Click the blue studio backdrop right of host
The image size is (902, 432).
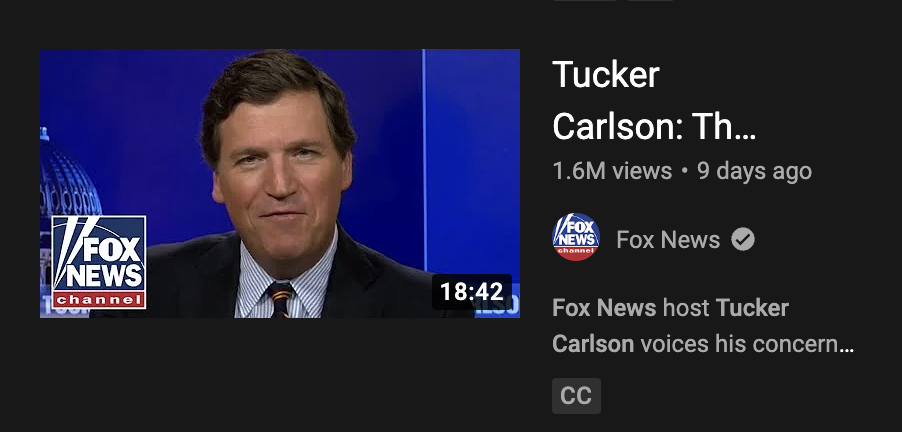(472, 161)
